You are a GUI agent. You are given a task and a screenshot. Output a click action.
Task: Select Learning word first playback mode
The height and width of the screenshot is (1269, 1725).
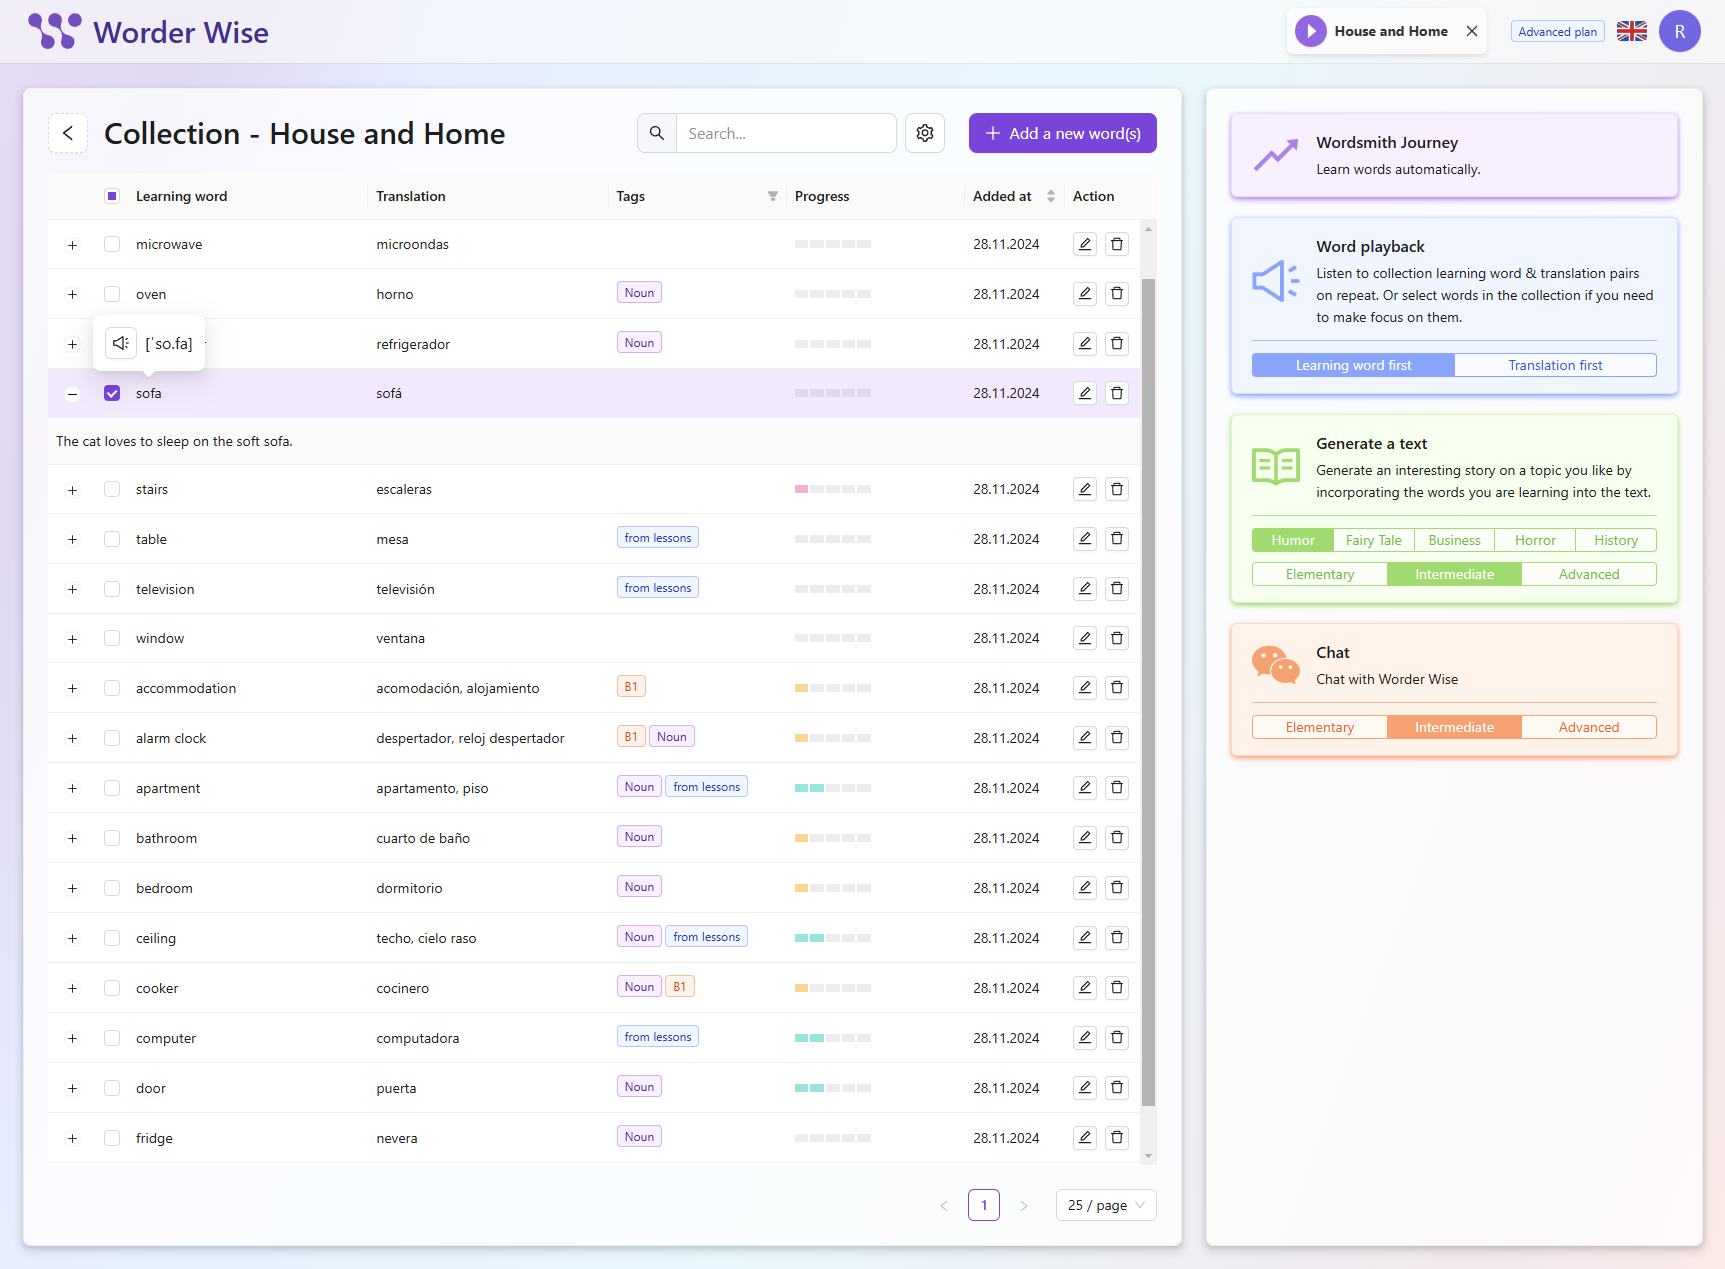coord(1353,365)
